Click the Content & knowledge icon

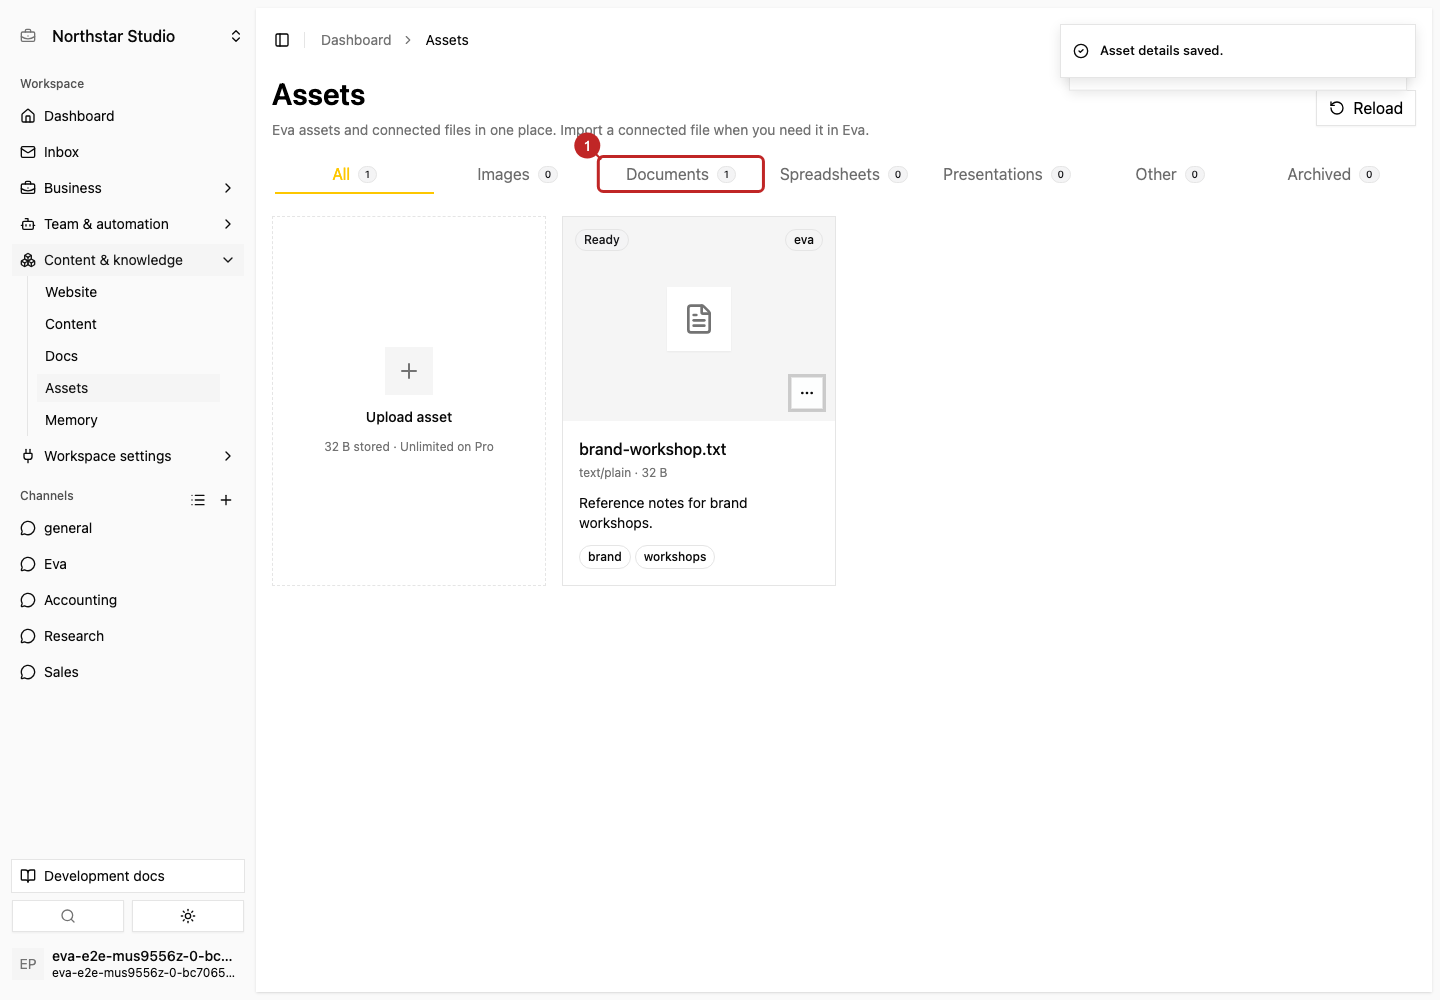coord(28,260)
